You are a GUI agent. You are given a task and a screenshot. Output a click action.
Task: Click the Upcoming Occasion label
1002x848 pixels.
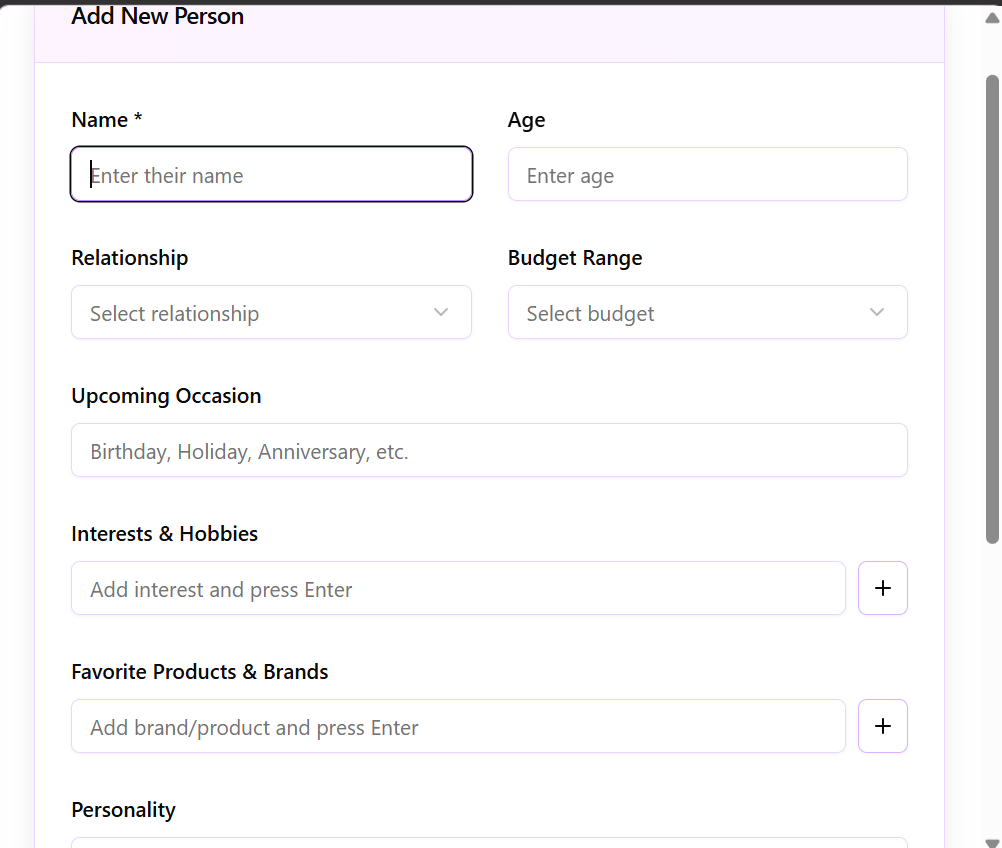166,396
